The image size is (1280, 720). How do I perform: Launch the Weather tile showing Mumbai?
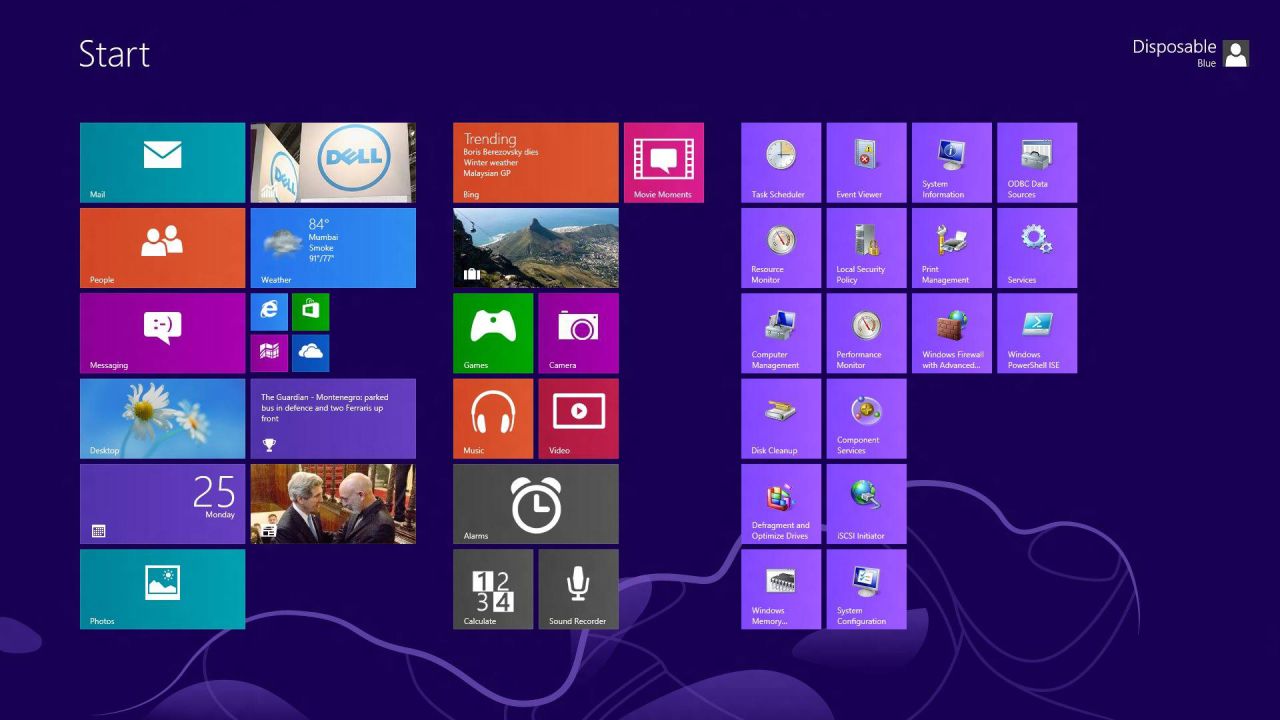click(x=333, y=247)
